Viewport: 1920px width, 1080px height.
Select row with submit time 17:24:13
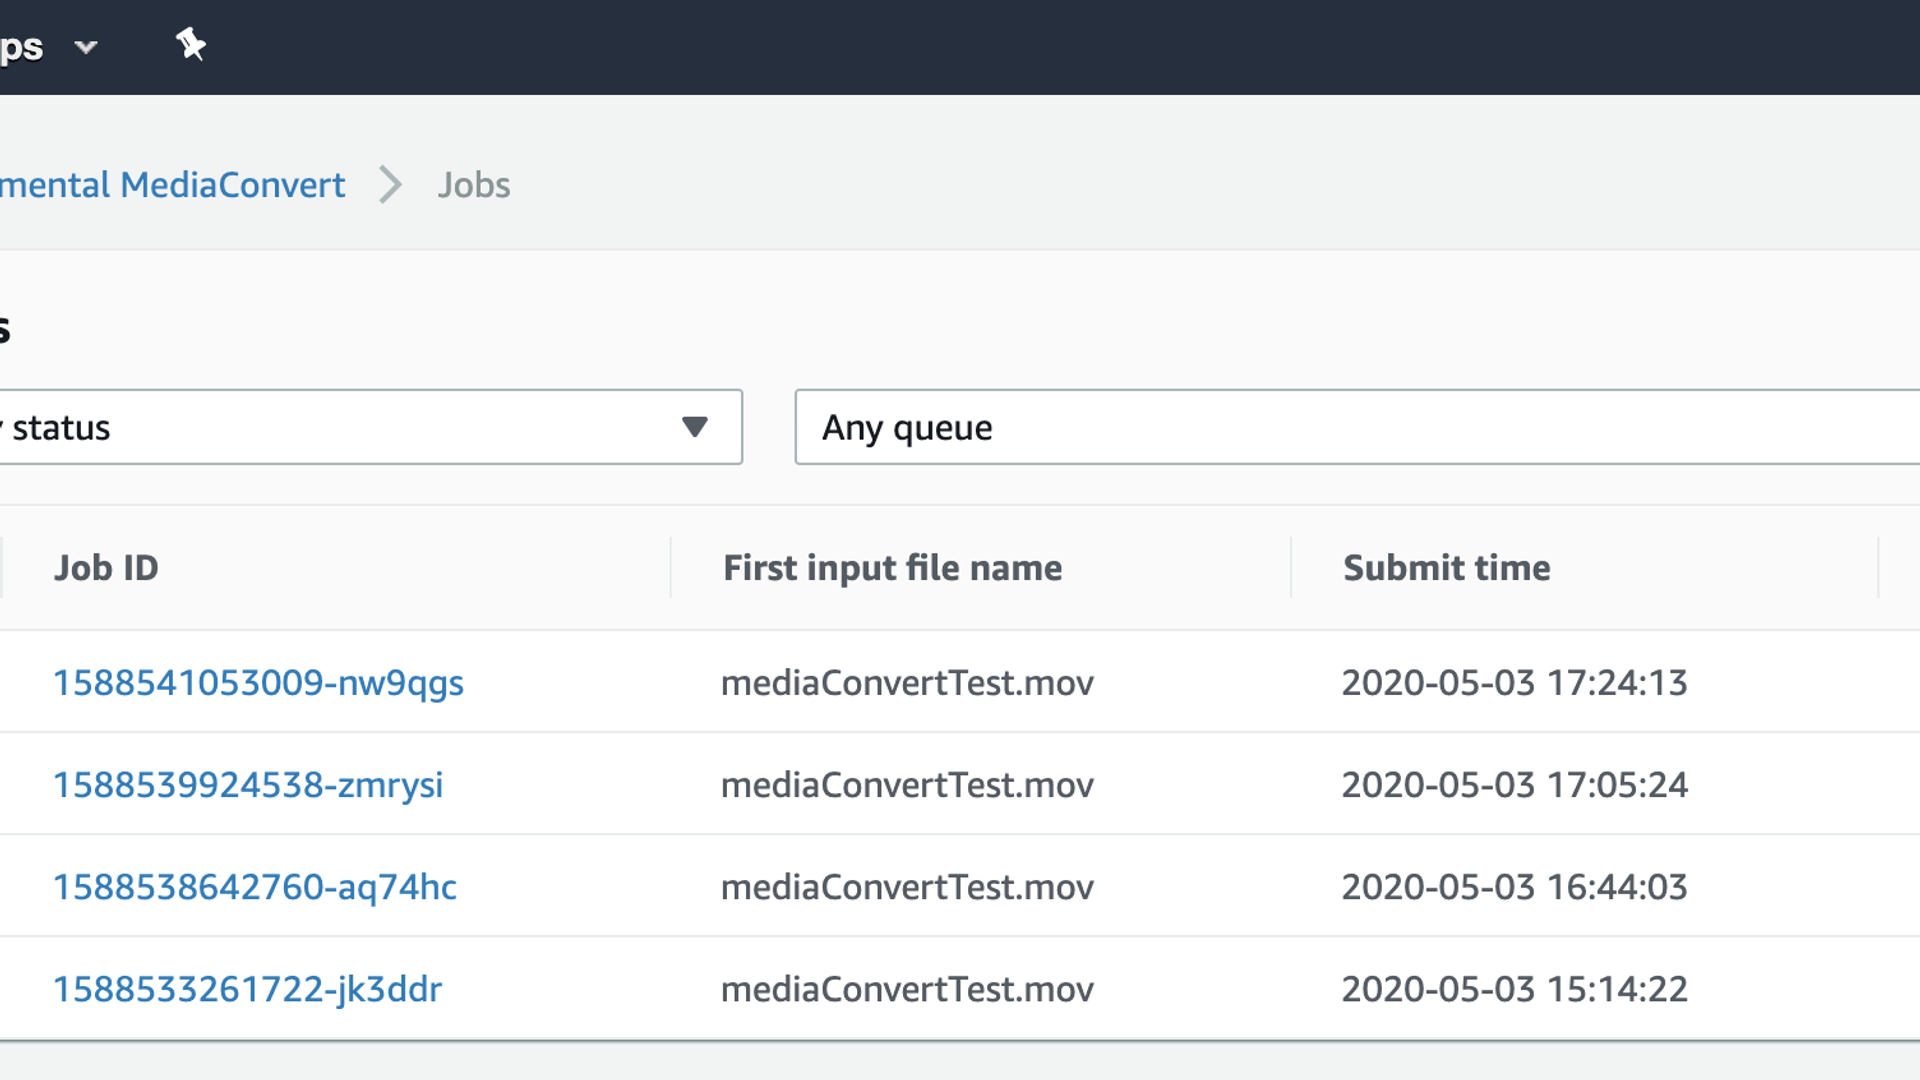point(1514,683)
